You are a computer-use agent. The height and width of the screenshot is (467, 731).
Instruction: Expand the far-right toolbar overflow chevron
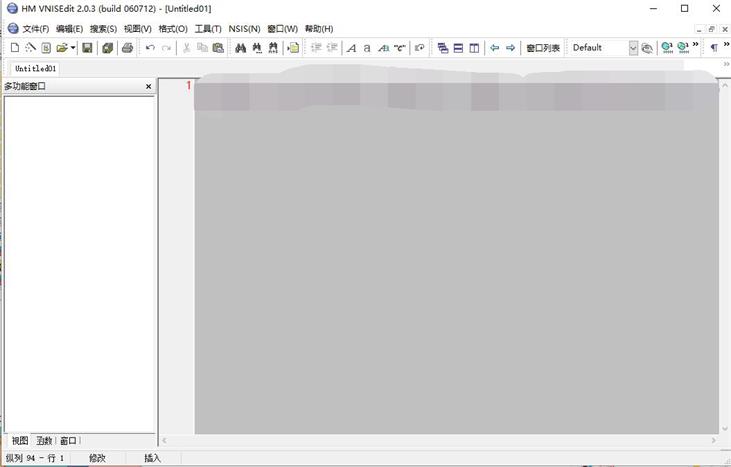tap(726, 45)
